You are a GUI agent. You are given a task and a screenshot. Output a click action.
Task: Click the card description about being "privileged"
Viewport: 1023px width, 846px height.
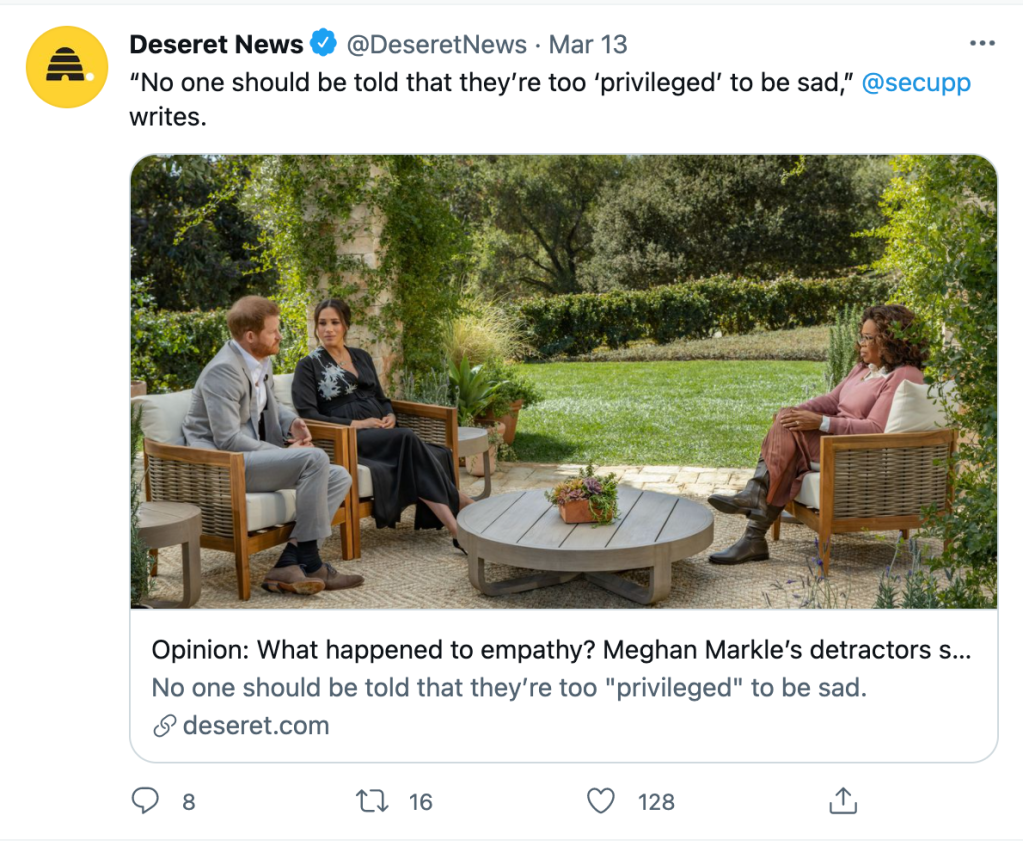coord(508,688)
